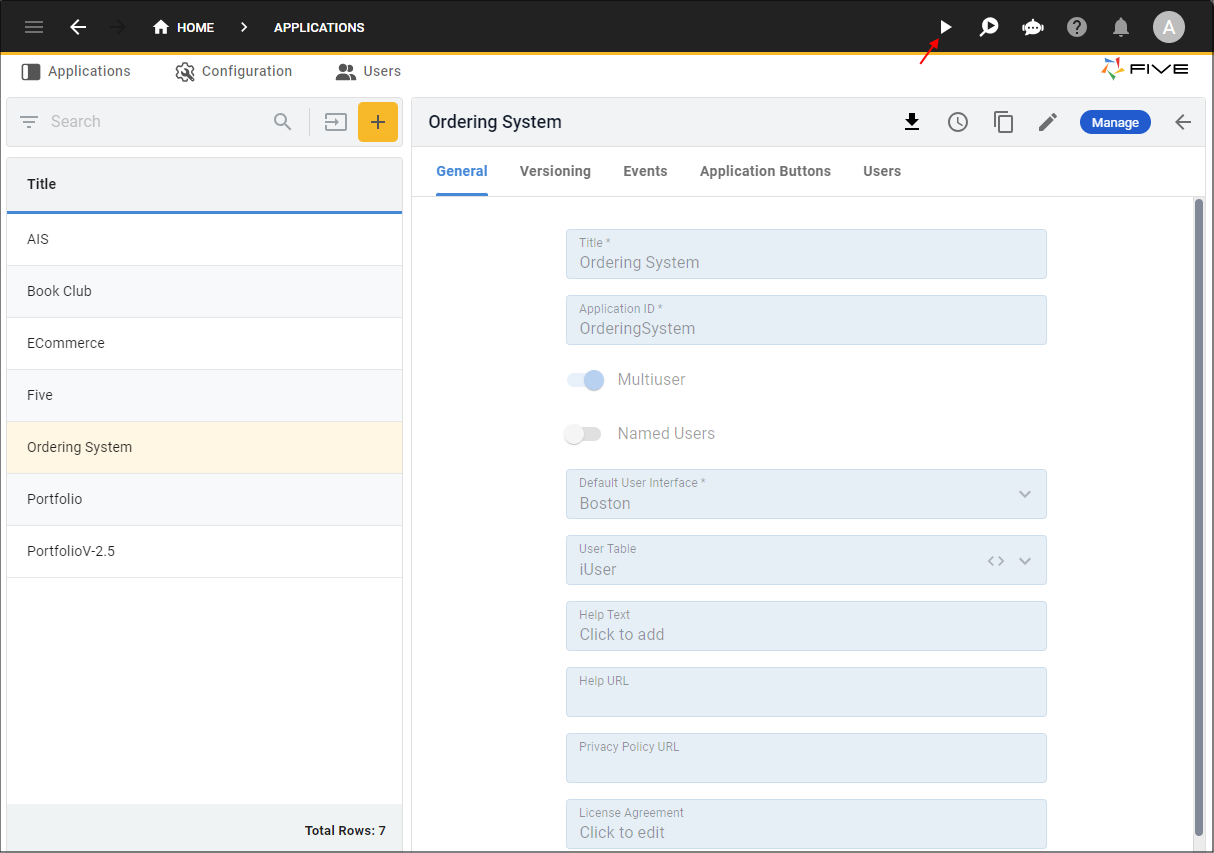The width and height of the screenshot is (1214, 853).
Task: Export Ordering System via download icon
Action: (x=911, y=122)
